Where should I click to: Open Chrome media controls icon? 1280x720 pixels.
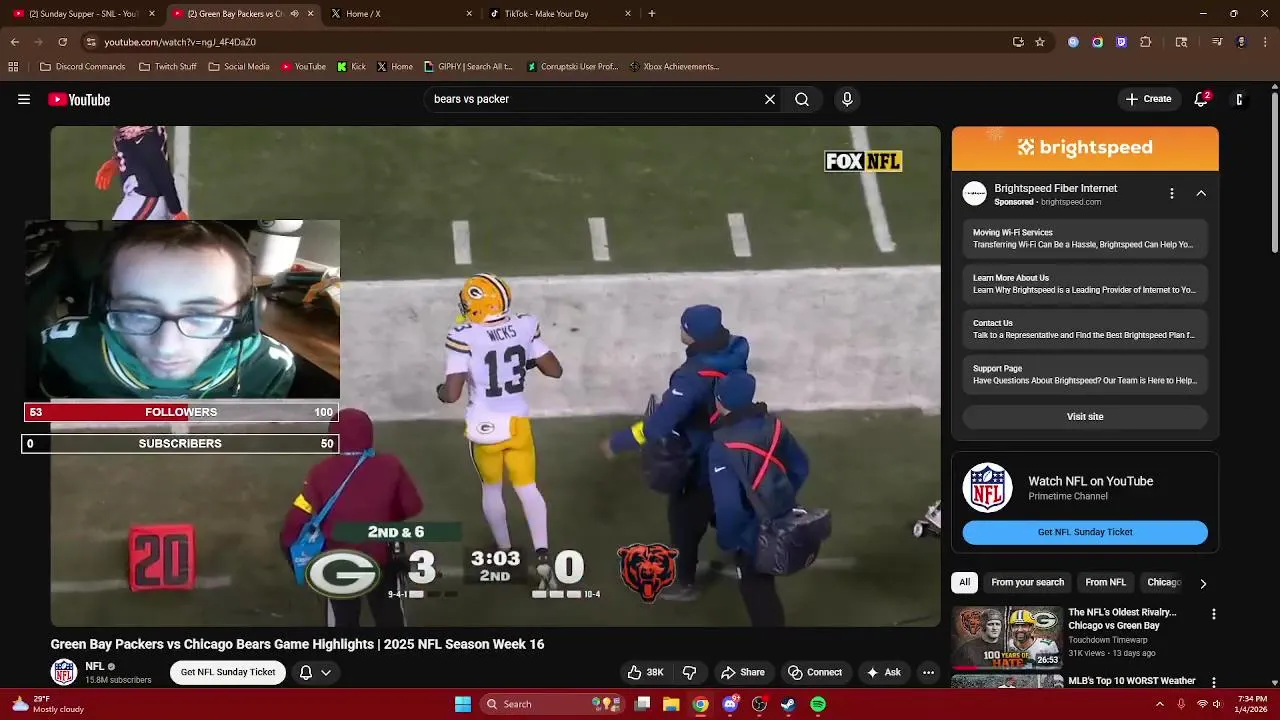click(1217, 42)
